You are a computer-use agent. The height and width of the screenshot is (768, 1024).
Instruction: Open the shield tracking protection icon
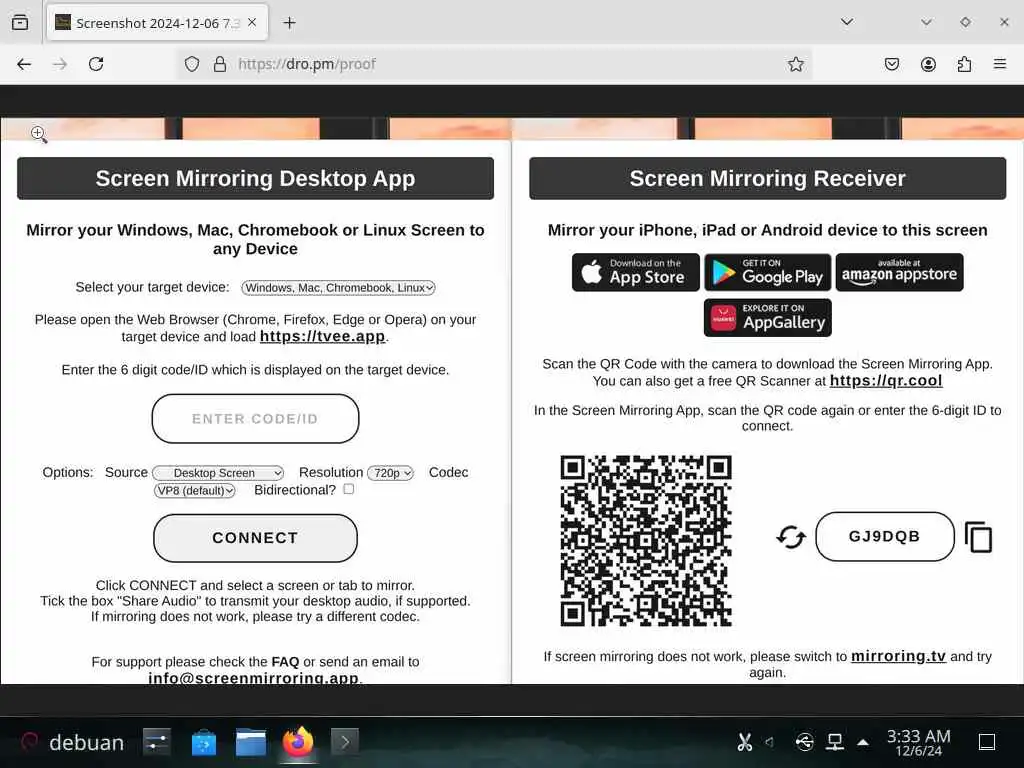click(191, 64)
